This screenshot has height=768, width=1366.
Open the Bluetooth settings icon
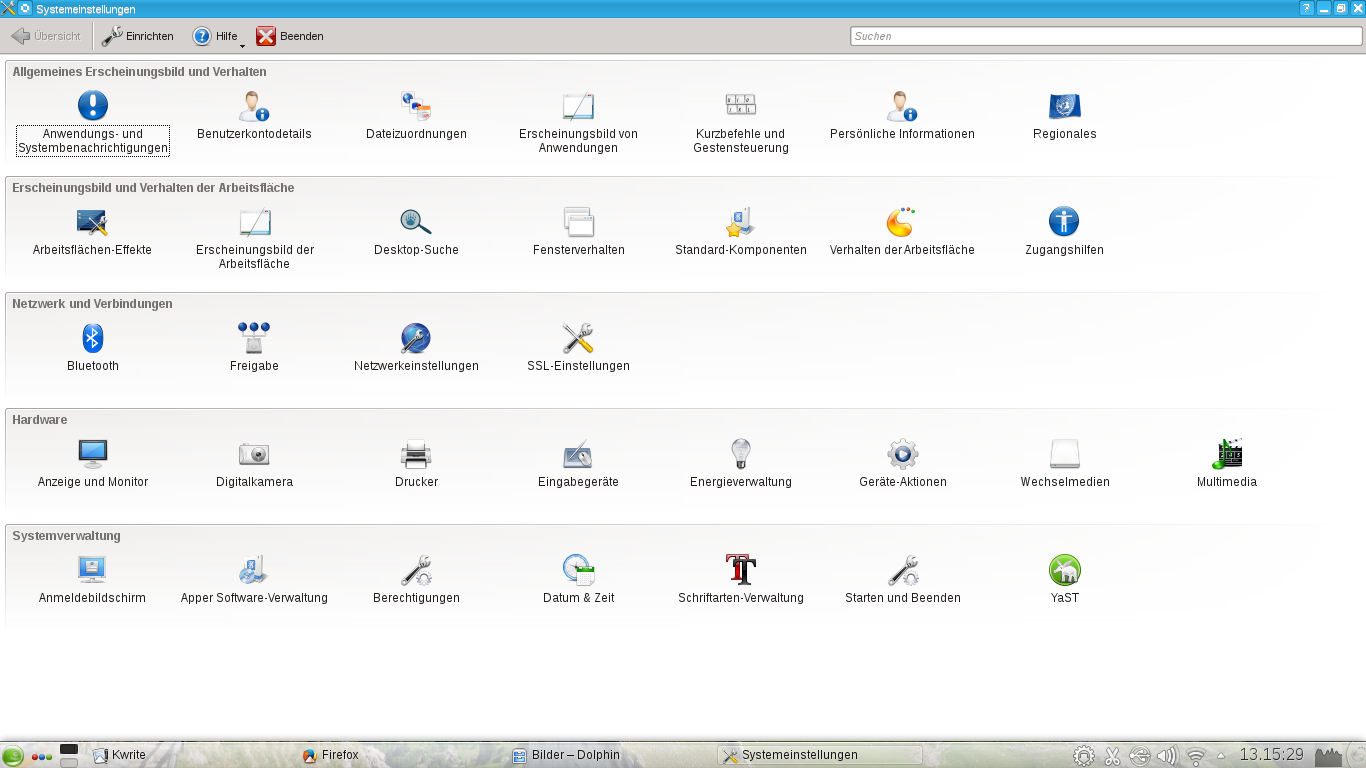[x=93, y=339]
